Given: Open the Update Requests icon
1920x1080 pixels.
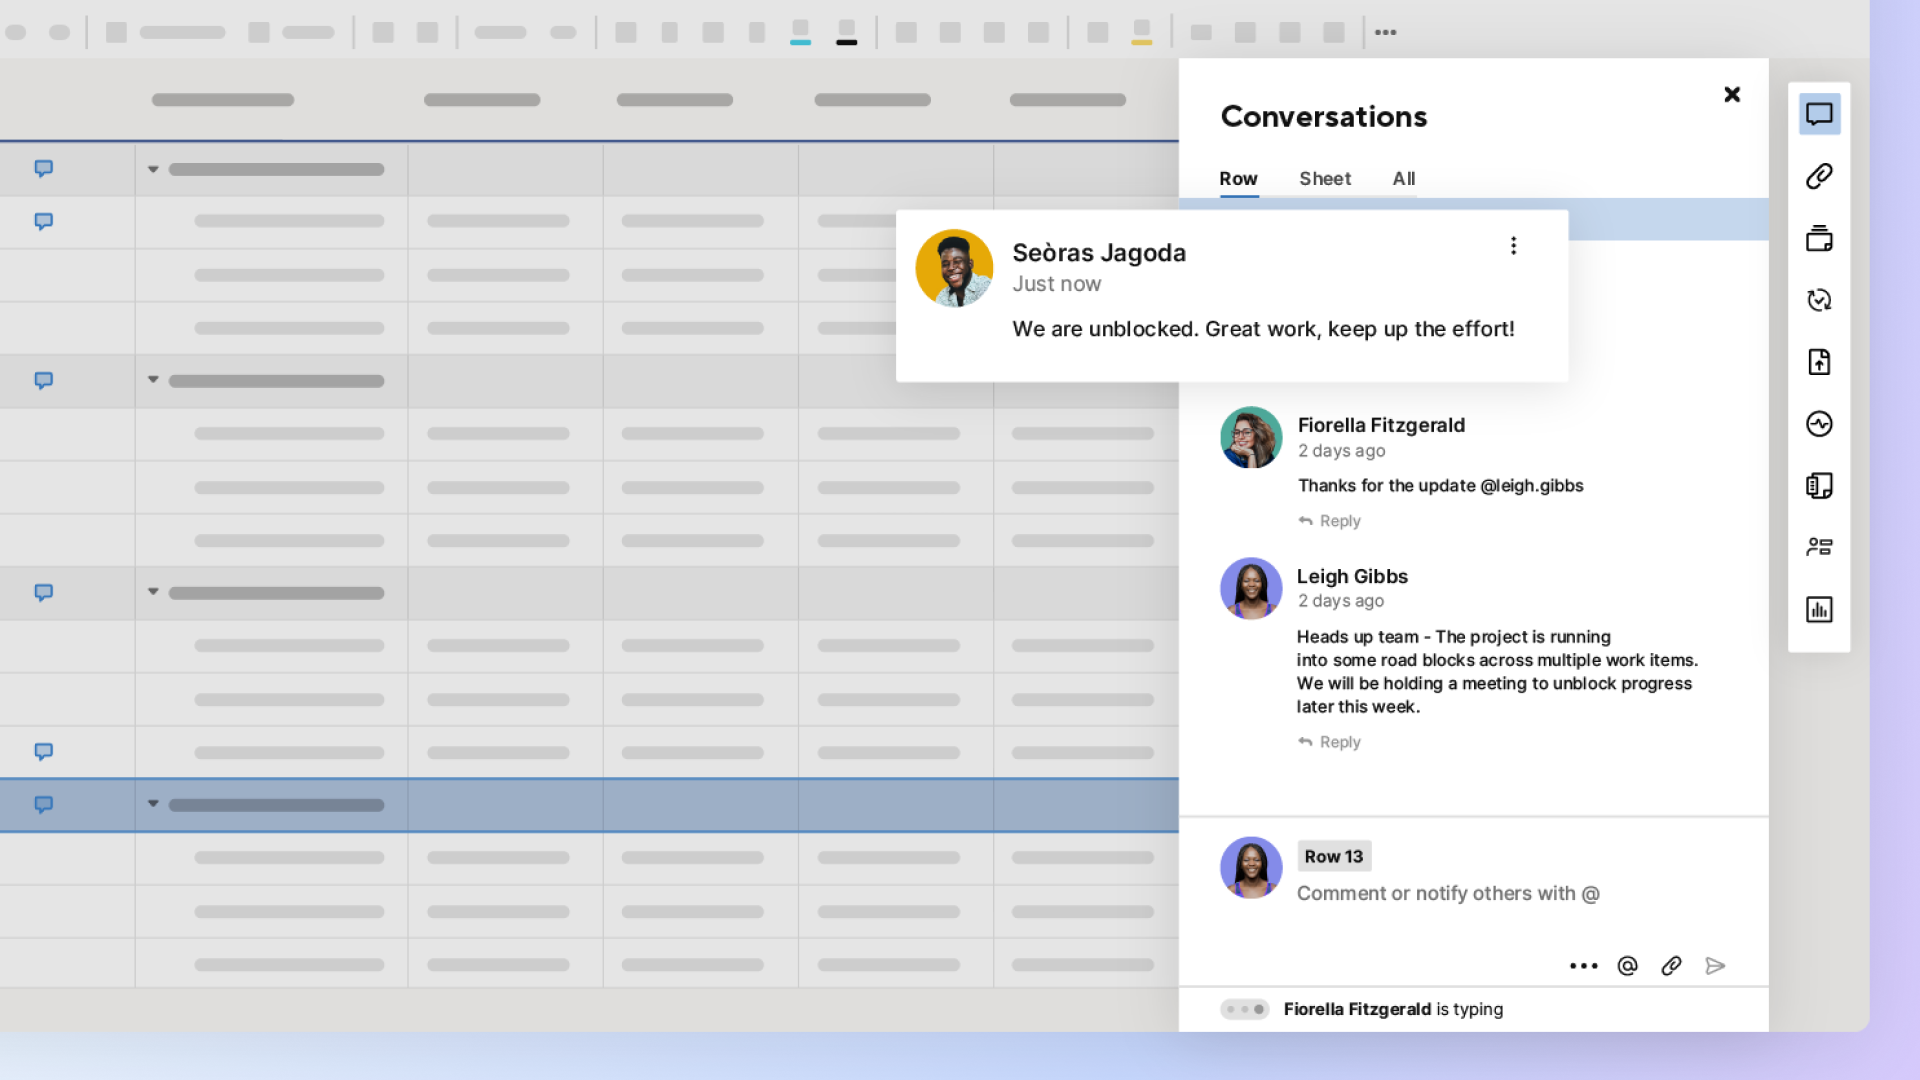Looking at the screenshot, I should [x=1819, y=299].
